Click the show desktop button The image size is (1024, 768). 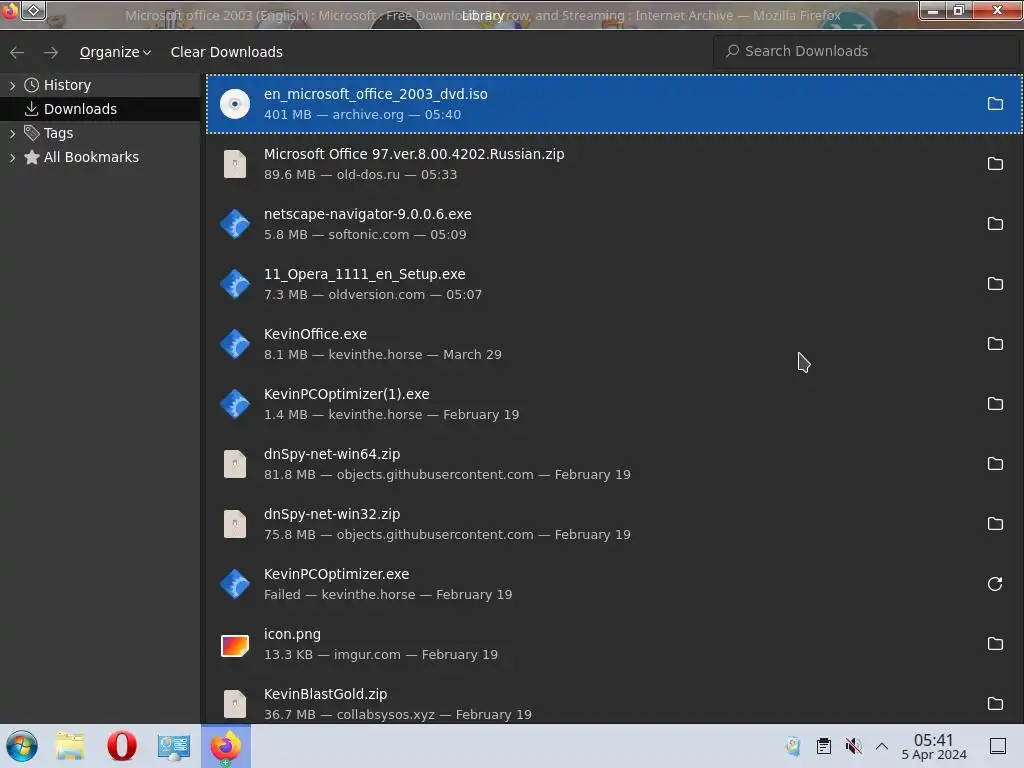pyautogui.click(x=998, y=746)
